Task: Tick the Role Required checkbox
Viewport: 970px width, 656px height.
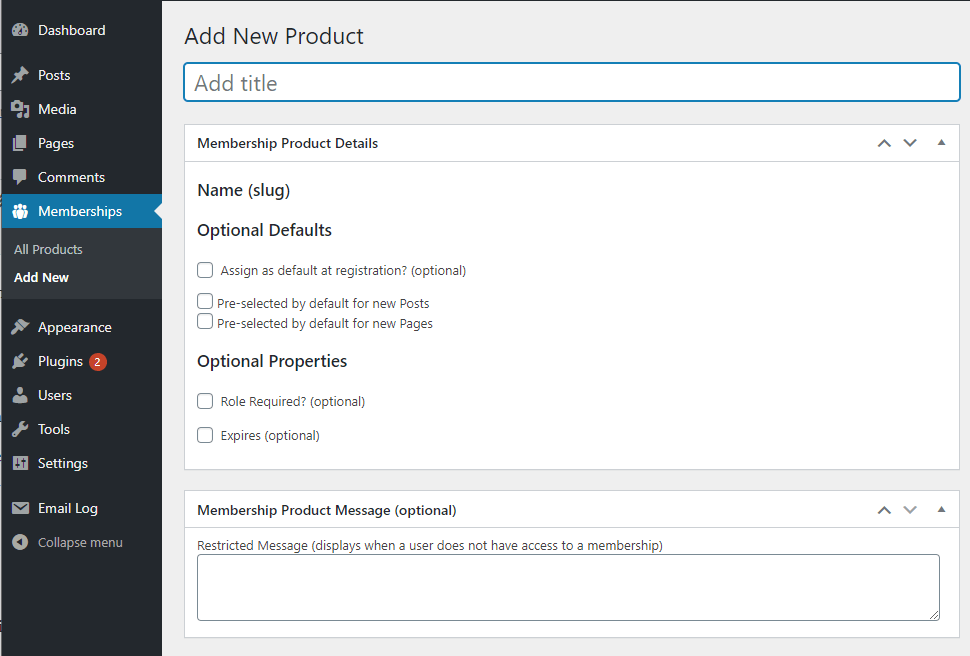Action: 205,401
